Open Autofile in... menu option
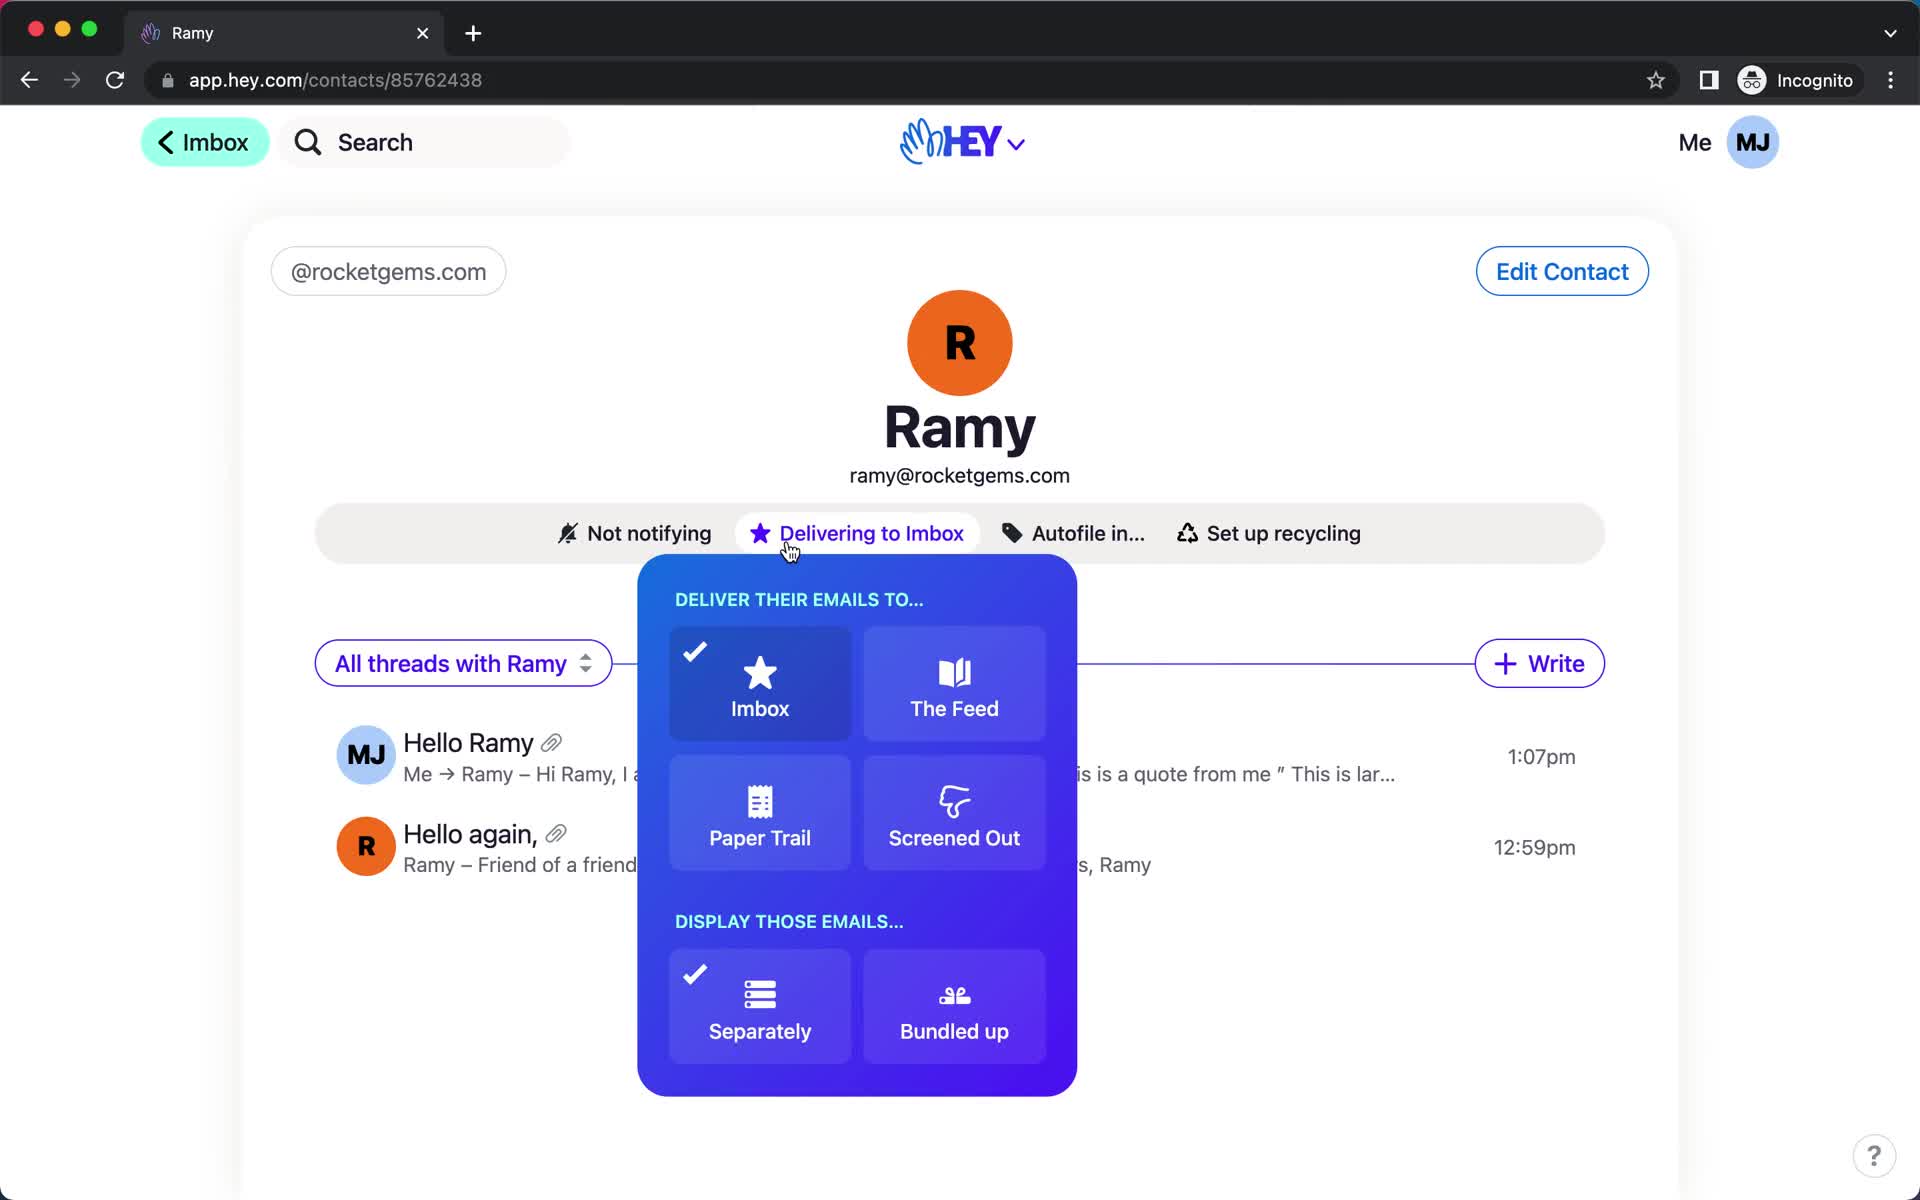 [x=1073, y=532]
